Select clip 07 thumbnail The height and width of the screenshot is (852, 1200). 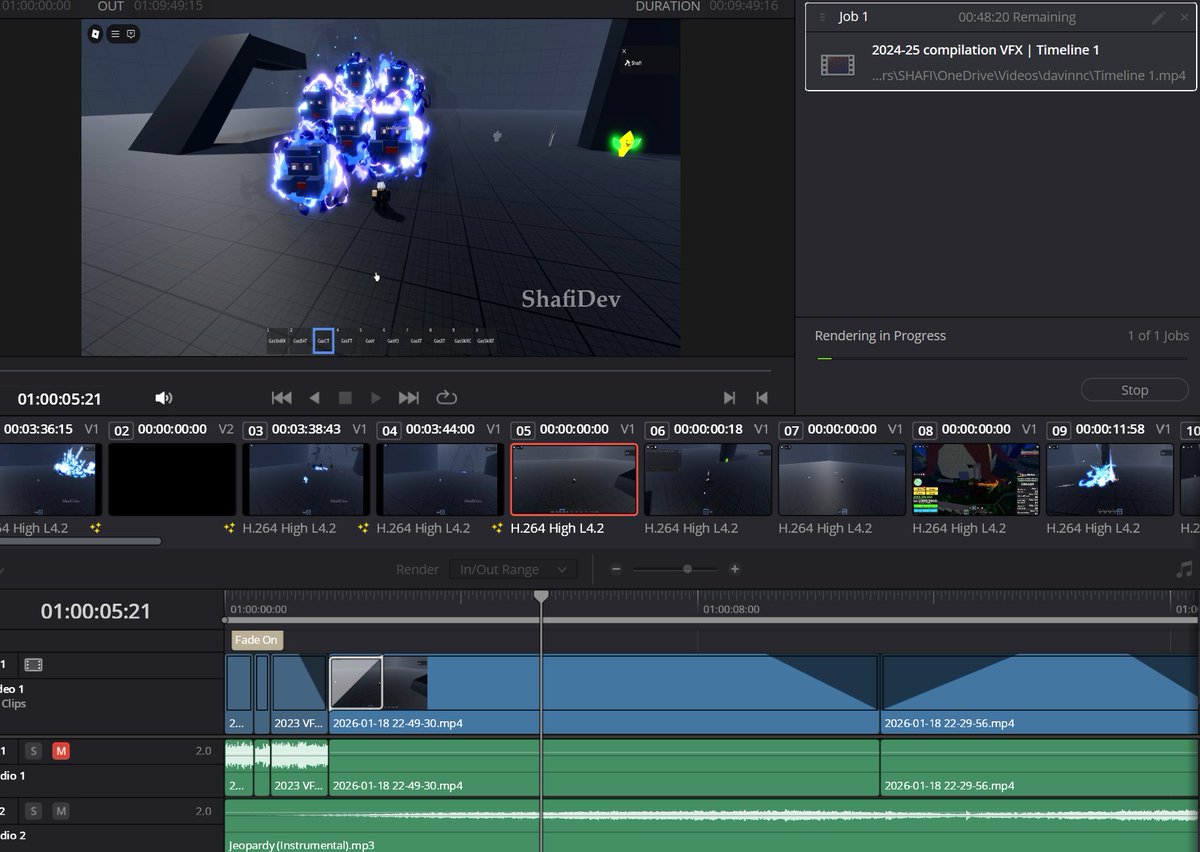click(842, 480)
